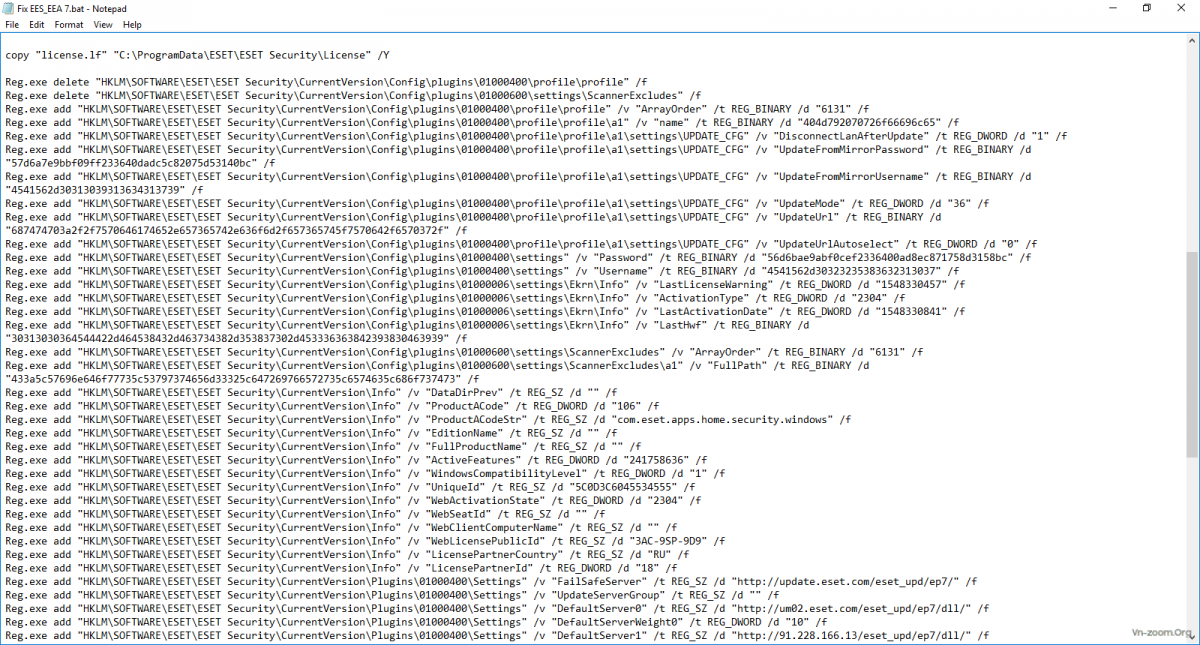Open the Format menu
1200x645 pixels.
coord(69,24)
